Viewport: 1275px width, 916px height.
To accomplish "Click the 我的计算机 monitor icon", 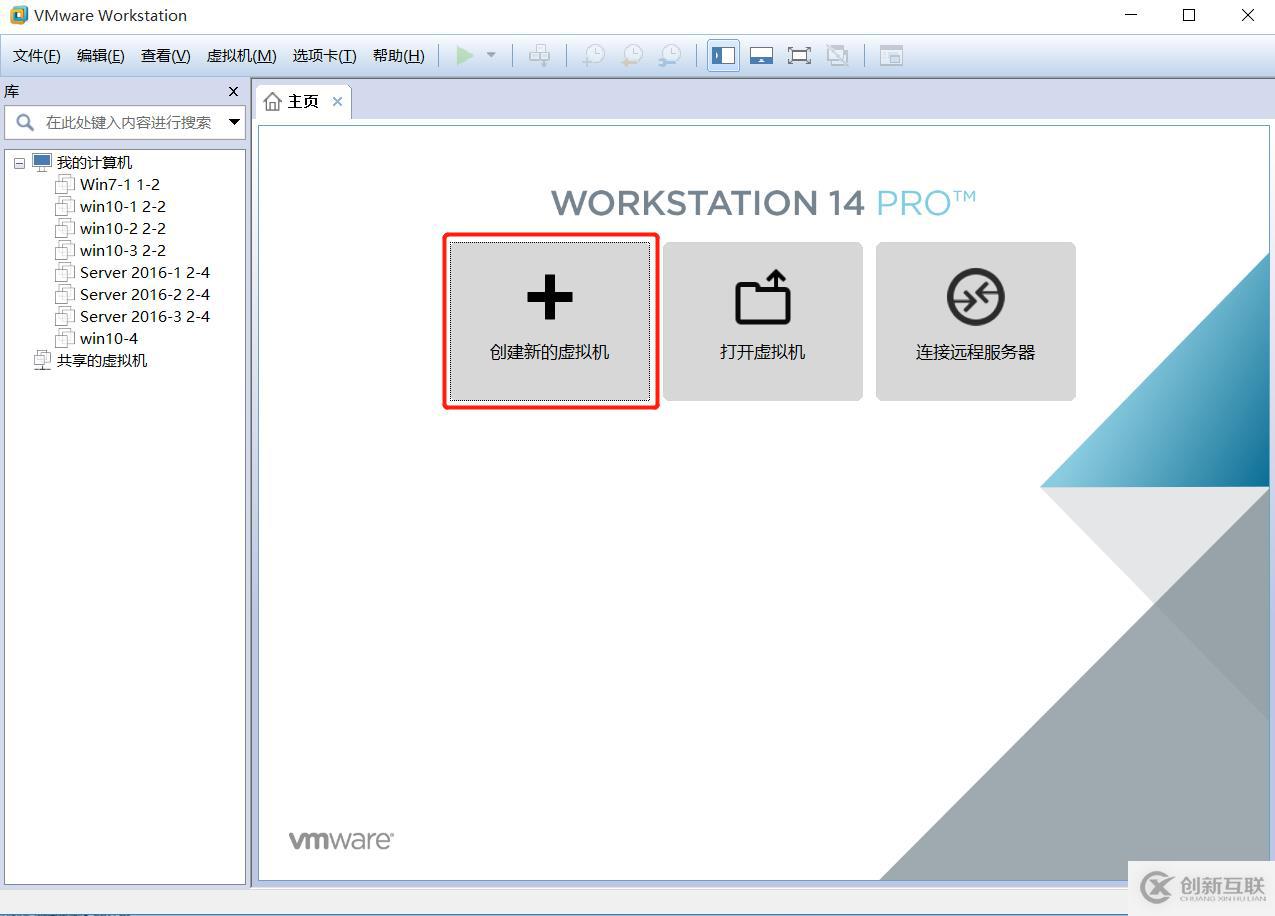I will click(x=41, y=162).
